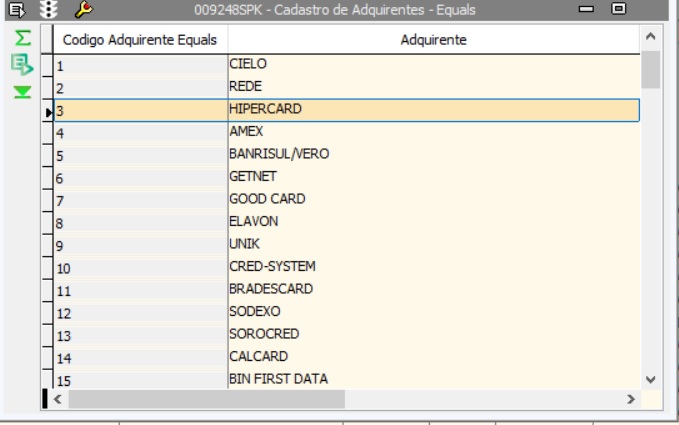Select the CIELO acquirer row
This screenshot has height=425, width=679.
(433, 64)
